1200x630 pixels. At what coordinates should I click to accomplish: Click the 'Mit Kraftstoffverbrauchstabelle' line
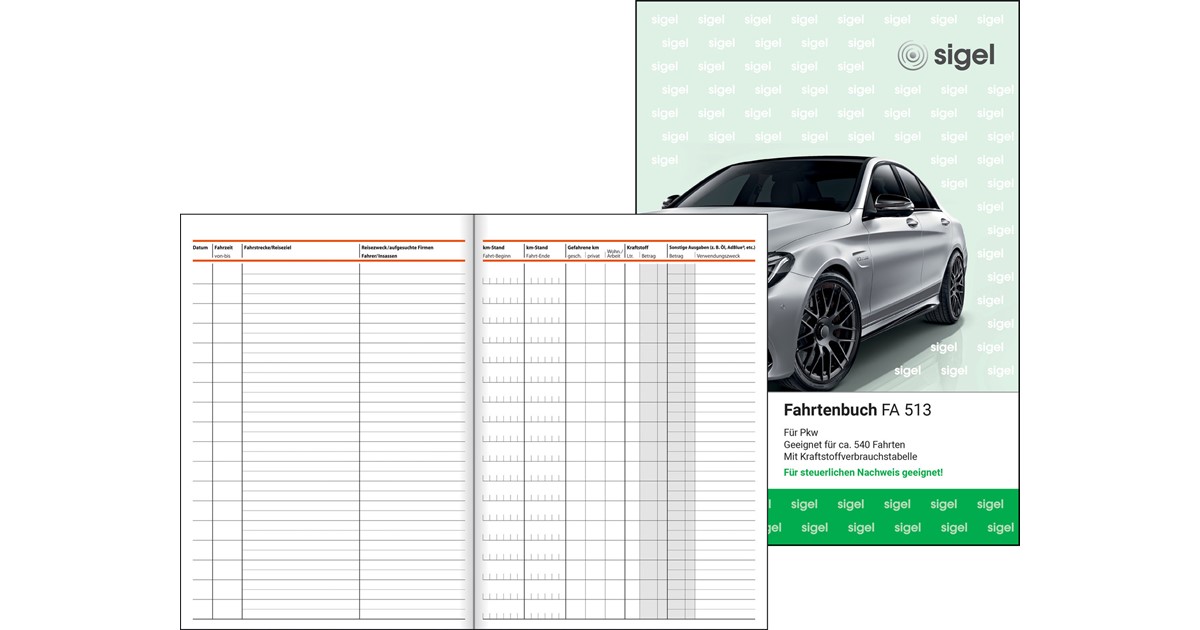(x=850, y=457)
